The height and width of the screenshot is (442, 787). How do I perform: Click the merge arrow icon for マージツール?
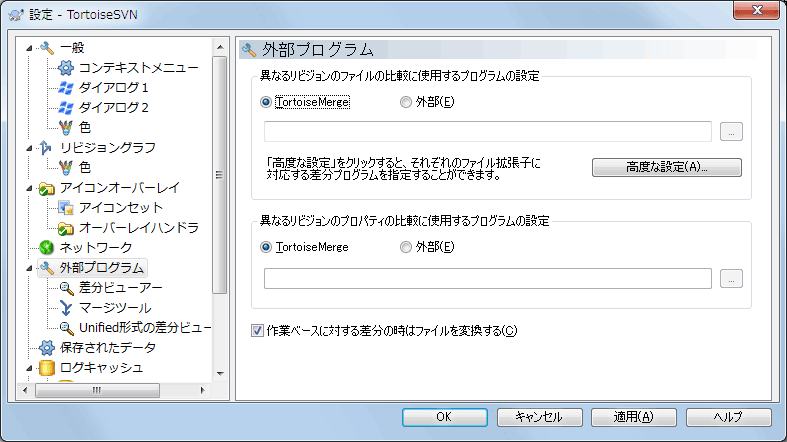click(x=66, y=308)
